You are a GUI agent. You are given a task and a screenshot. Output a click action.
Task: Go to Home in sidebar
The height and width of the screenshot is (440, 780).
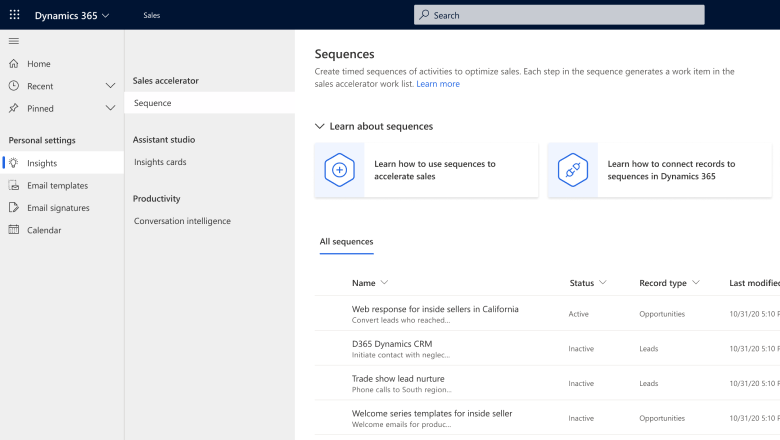pyautogui.click(x=39, y=64)
